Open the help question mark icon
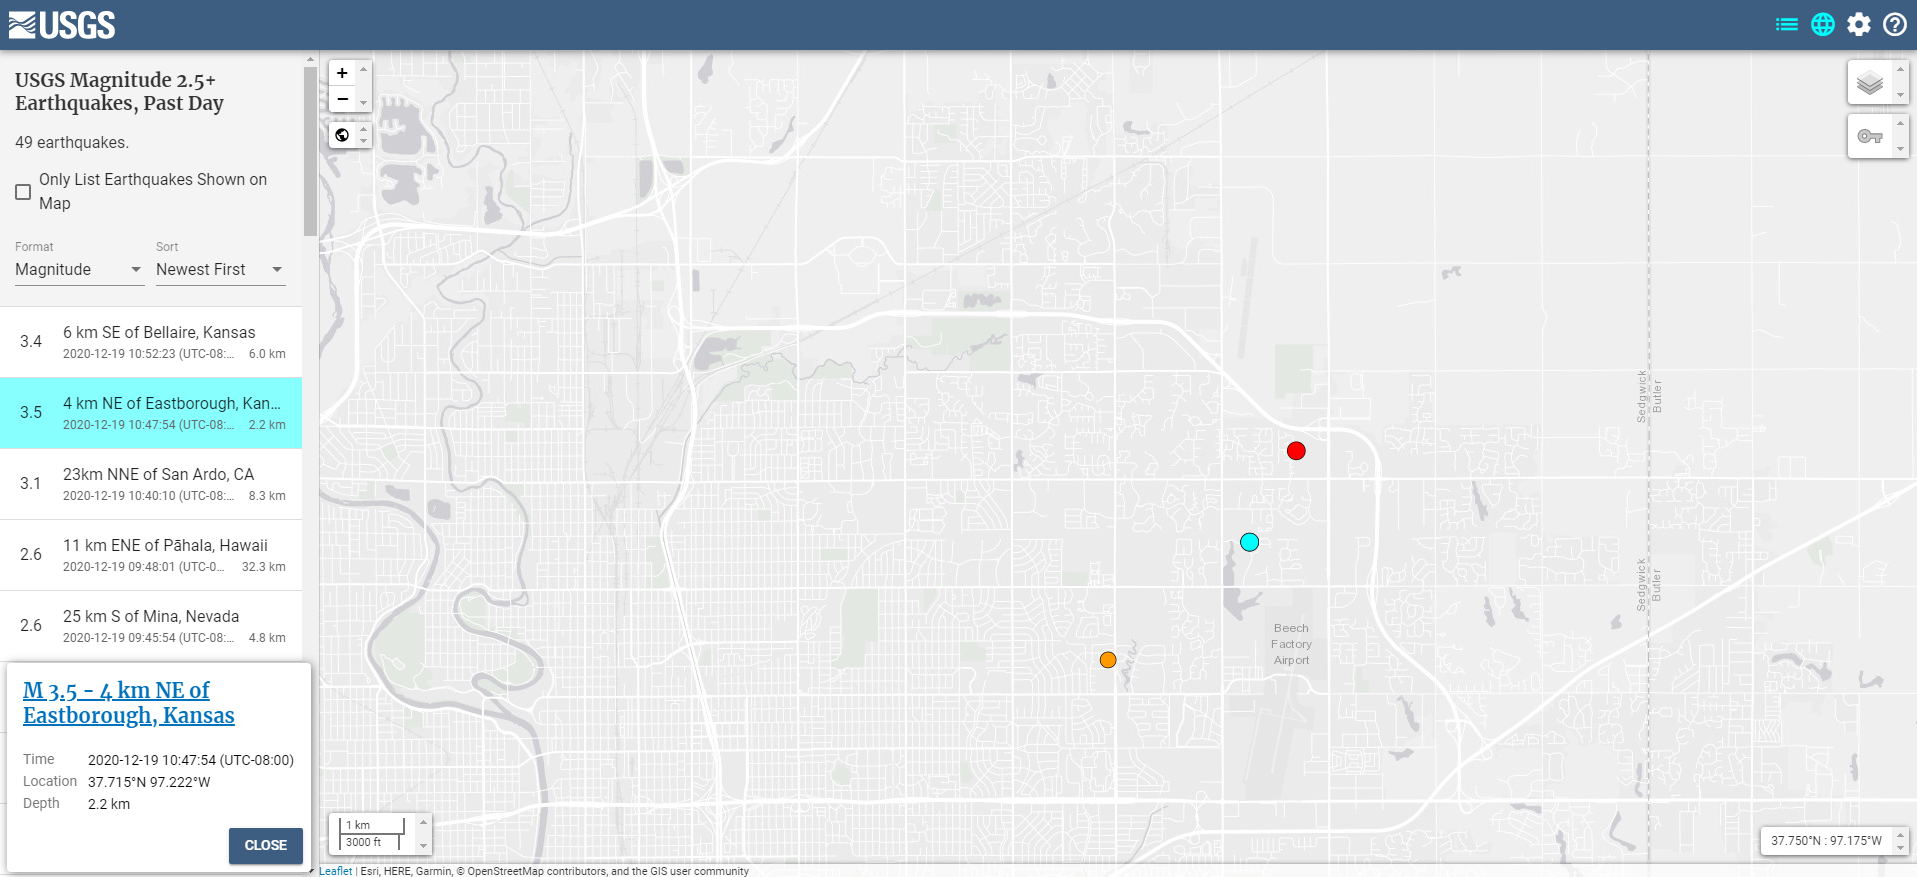Screen dimensions: 1917x877 click(x=1895, y=25)
